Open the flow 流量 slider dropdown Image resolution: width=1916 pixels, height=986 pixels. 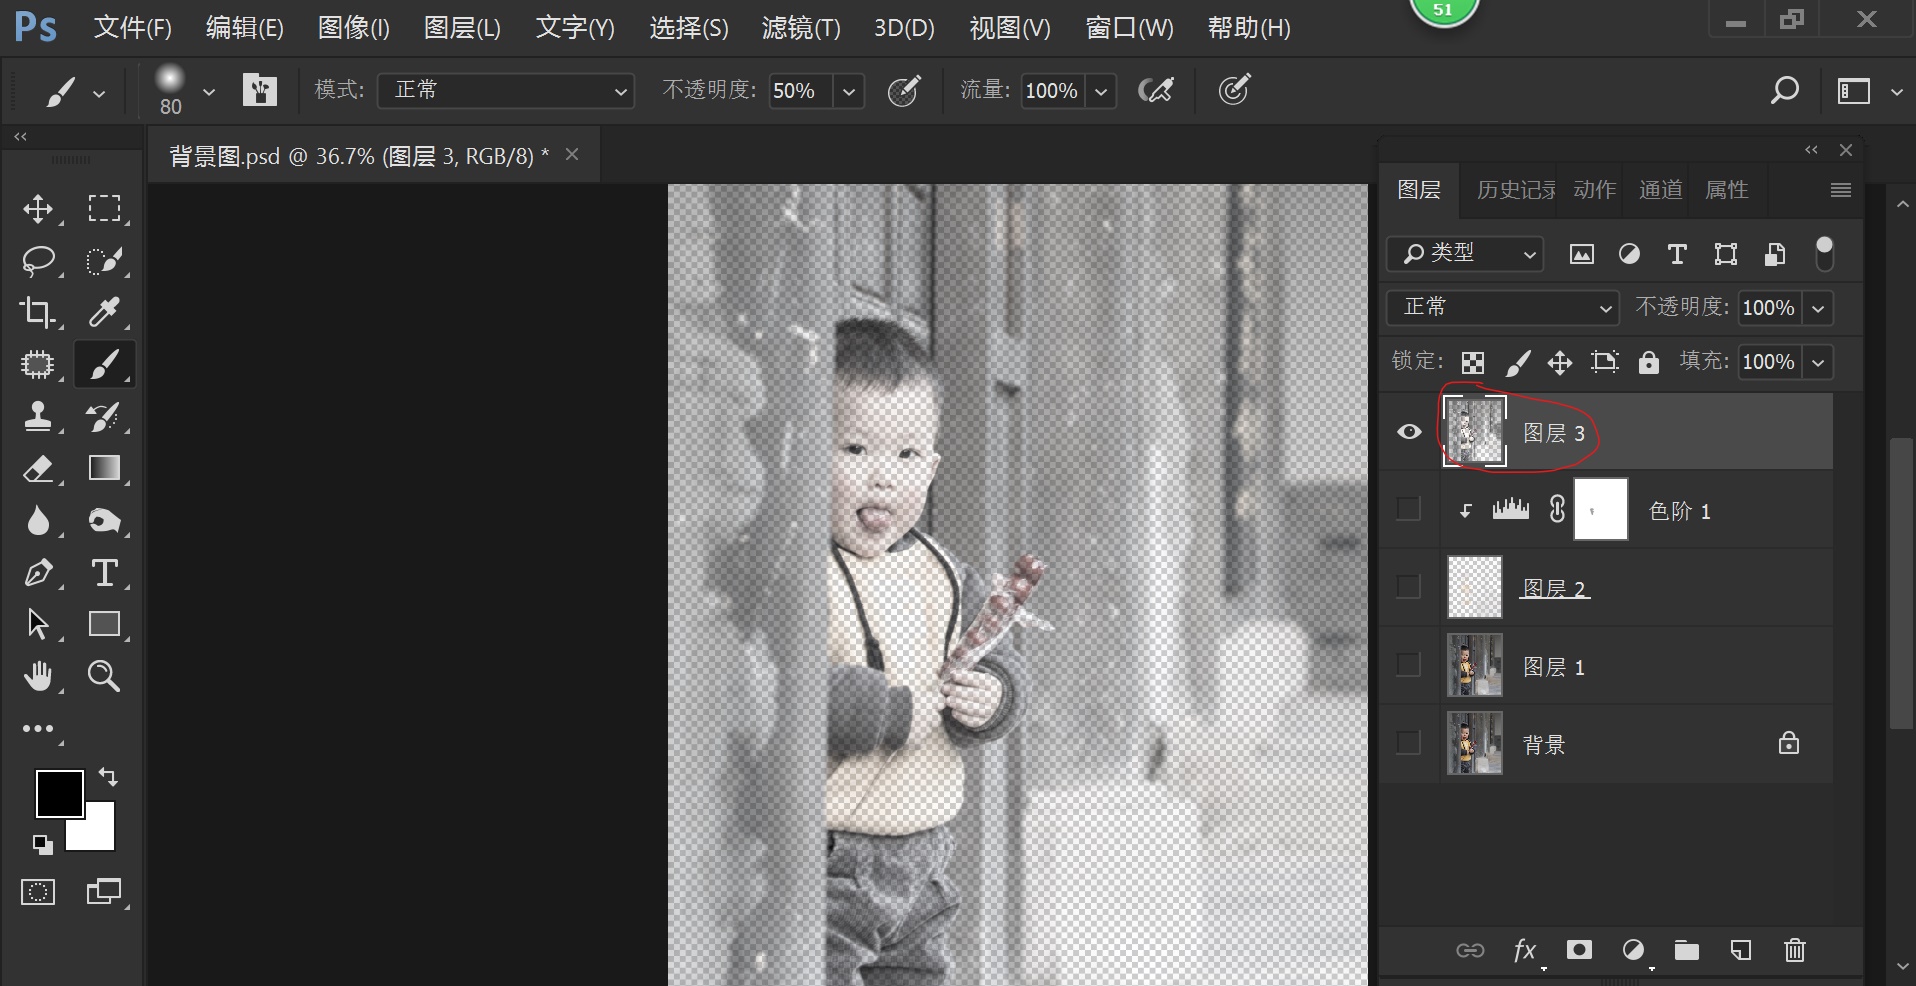pos(1101,92)
